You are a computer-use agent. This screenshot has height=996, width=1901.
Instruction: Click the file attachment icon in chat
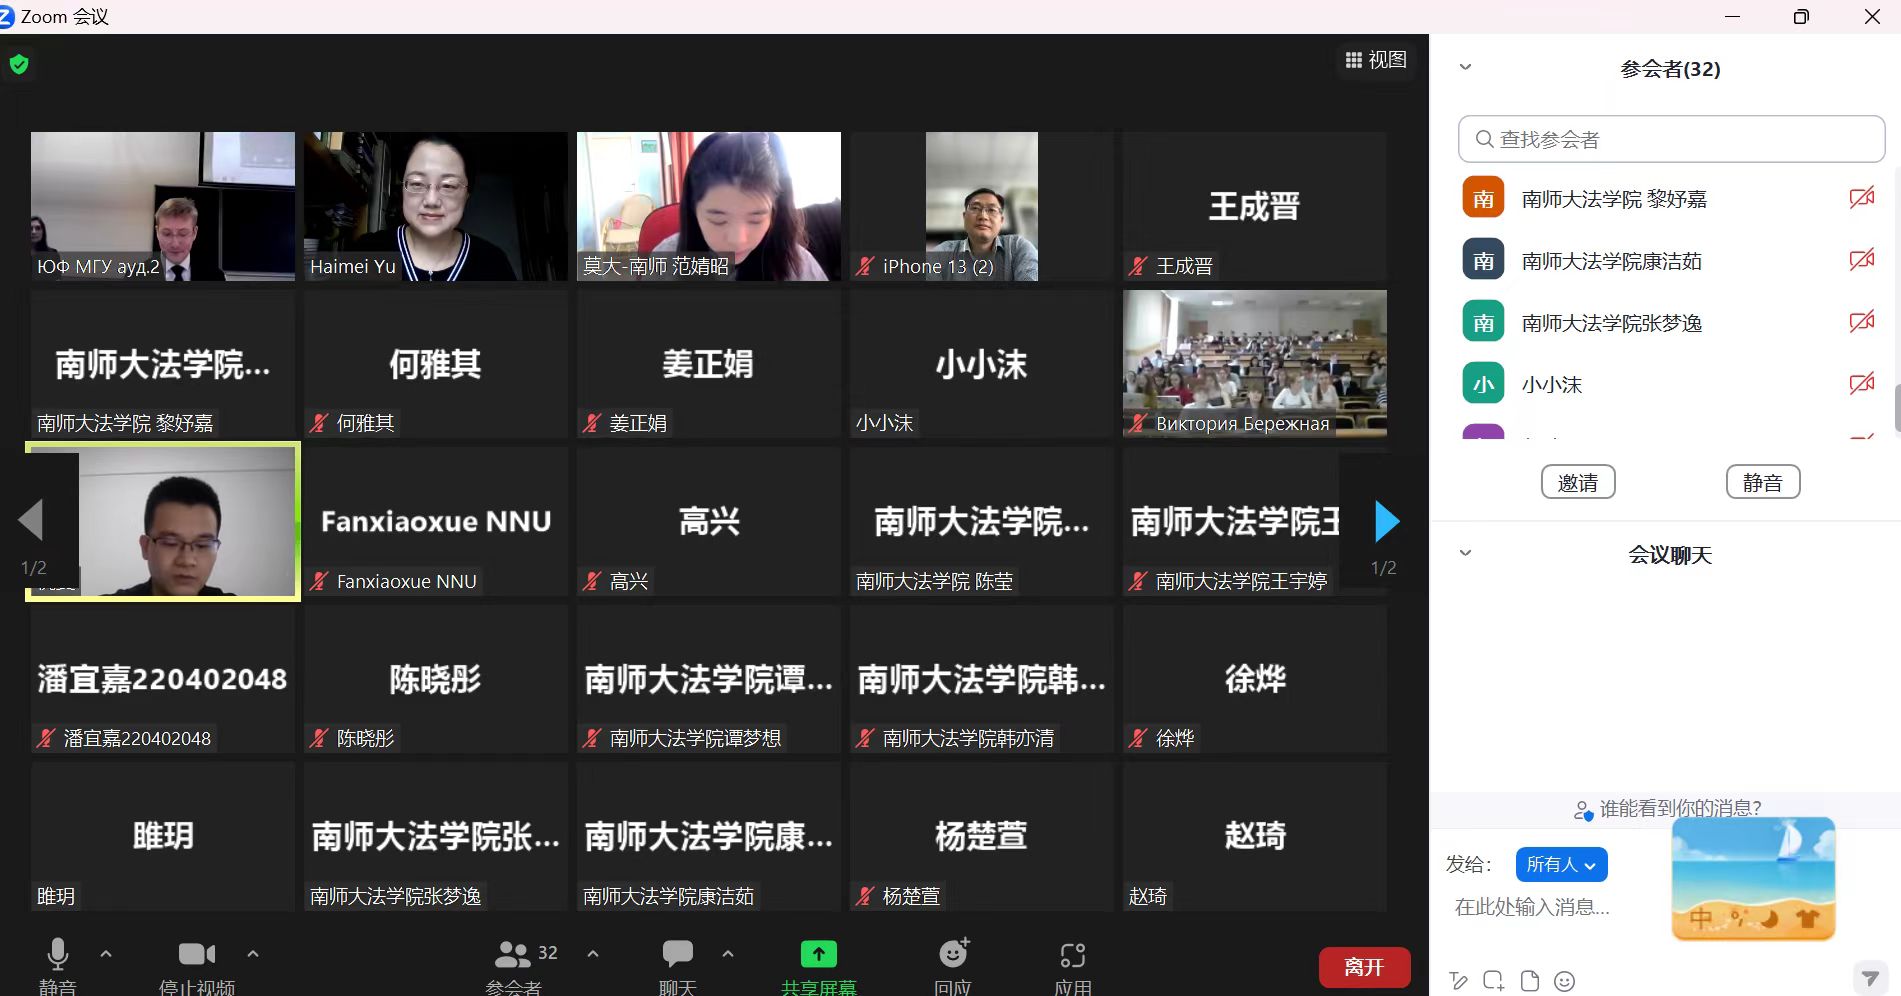pyautogui.click(x=1529, y=981)
